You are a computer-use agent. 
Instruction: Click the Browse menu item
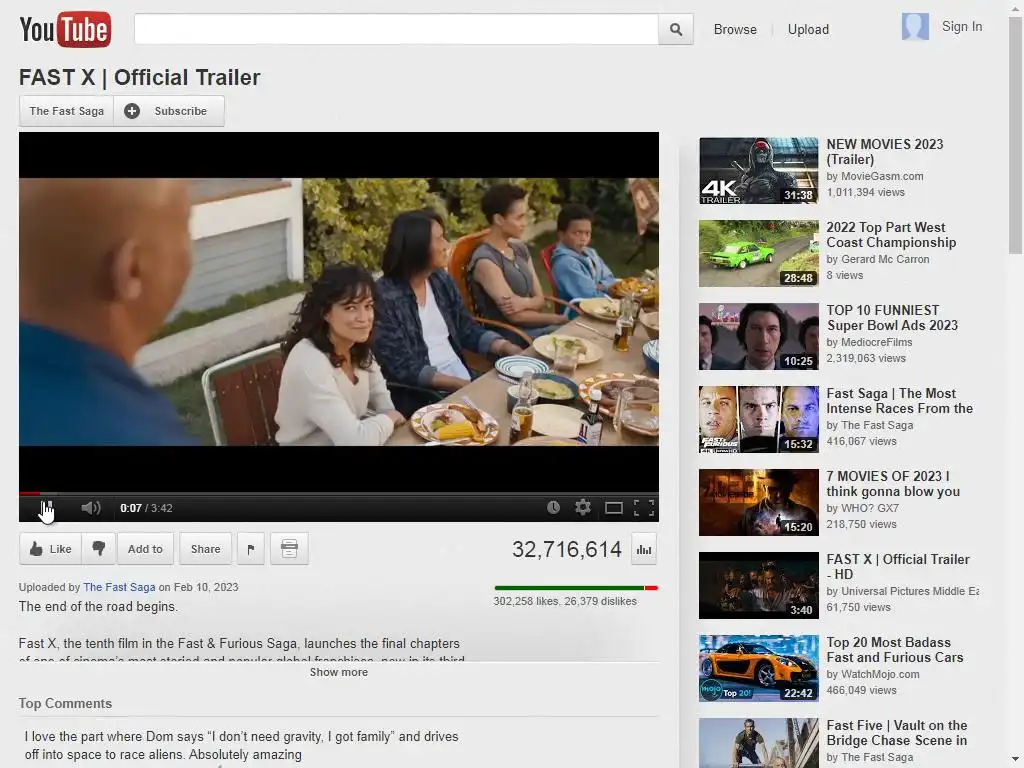pos(735,29)
